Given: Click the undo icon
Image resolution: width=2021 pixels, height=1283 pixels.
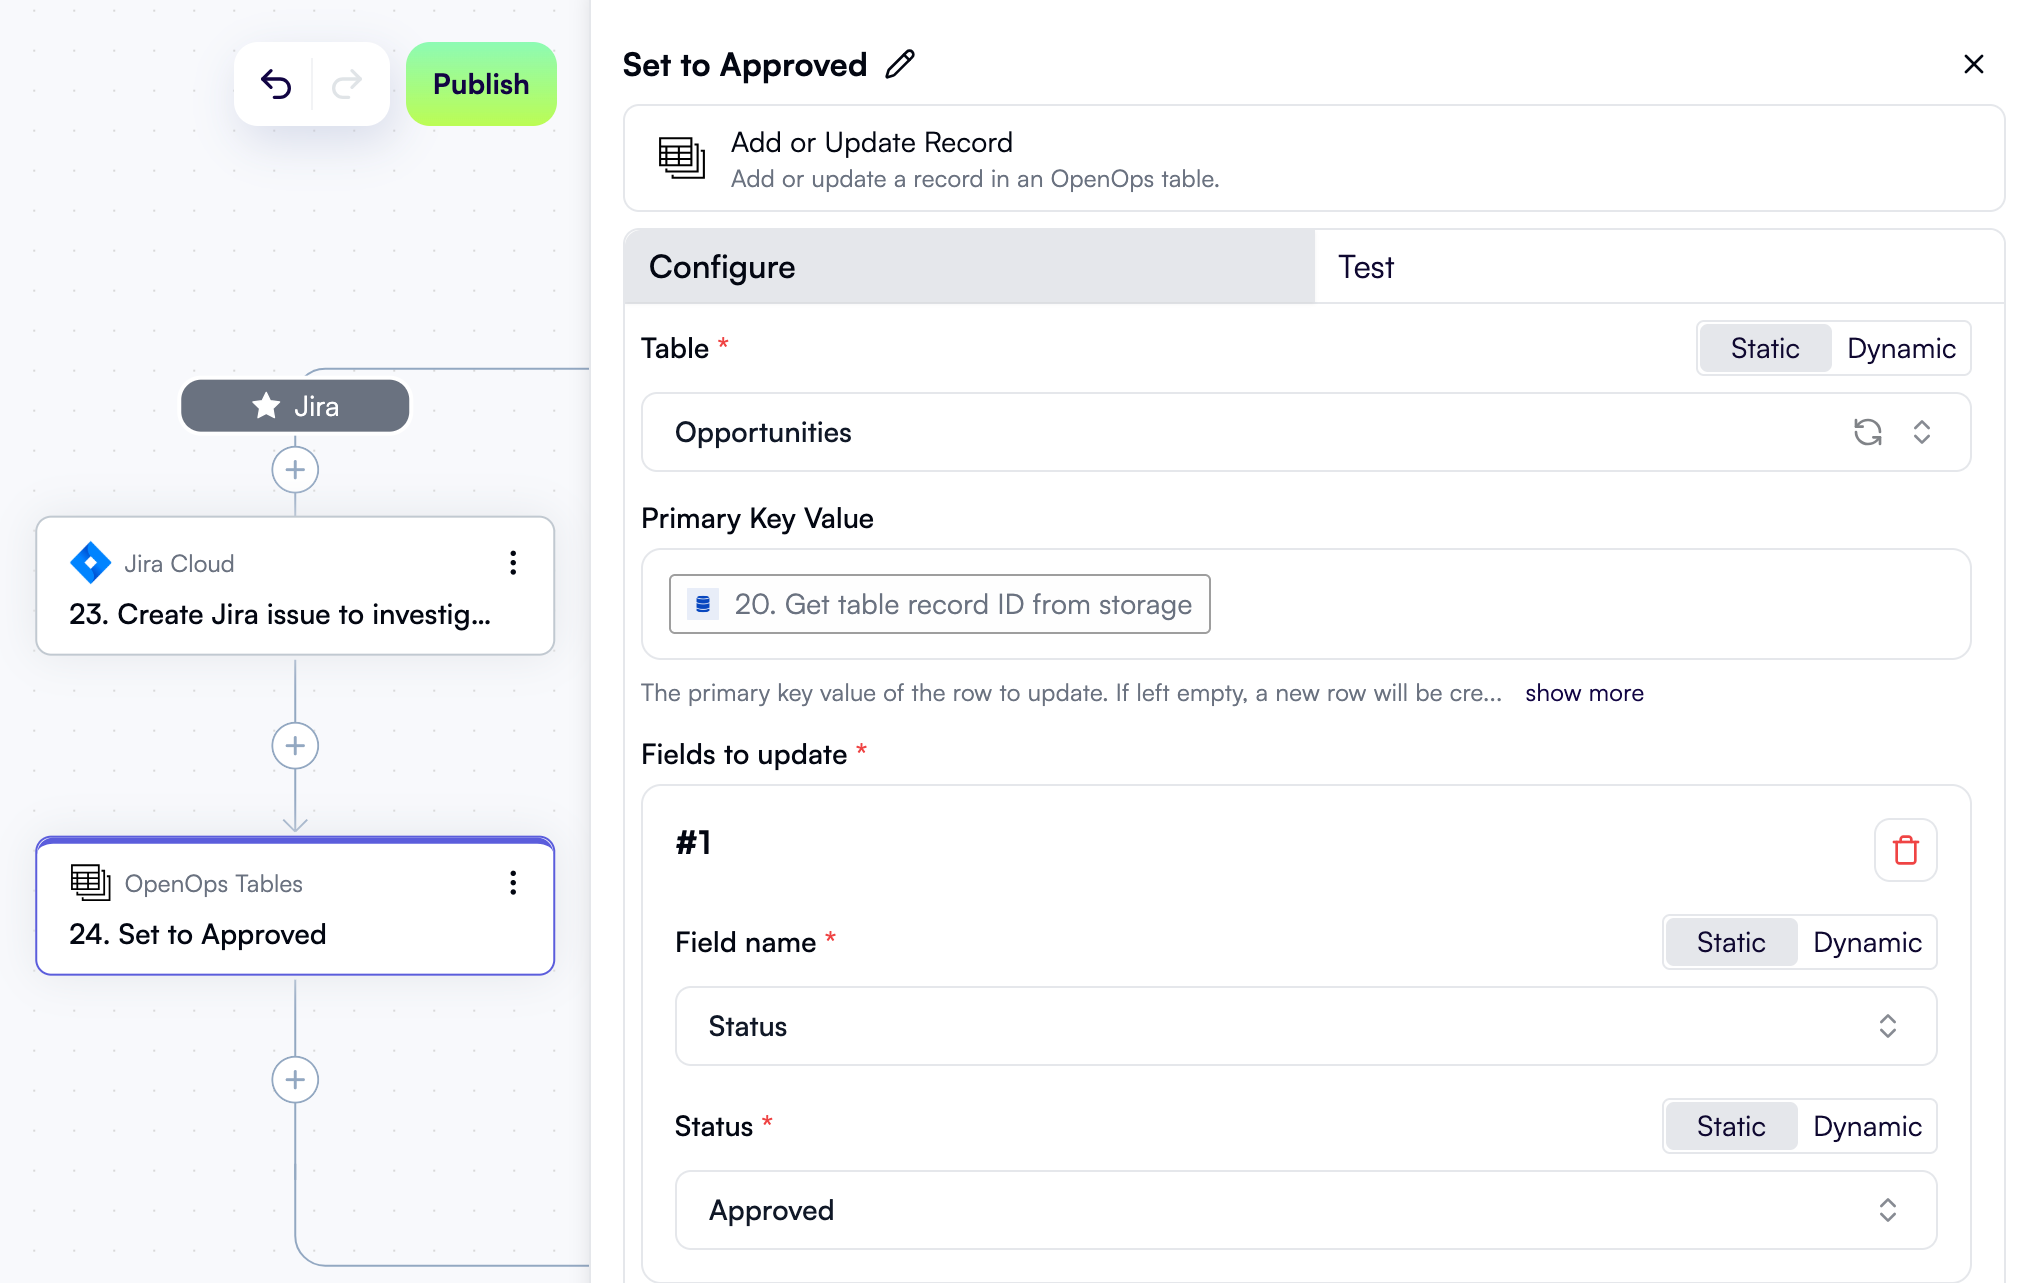Looking at the screenshot, I should 277,84.
